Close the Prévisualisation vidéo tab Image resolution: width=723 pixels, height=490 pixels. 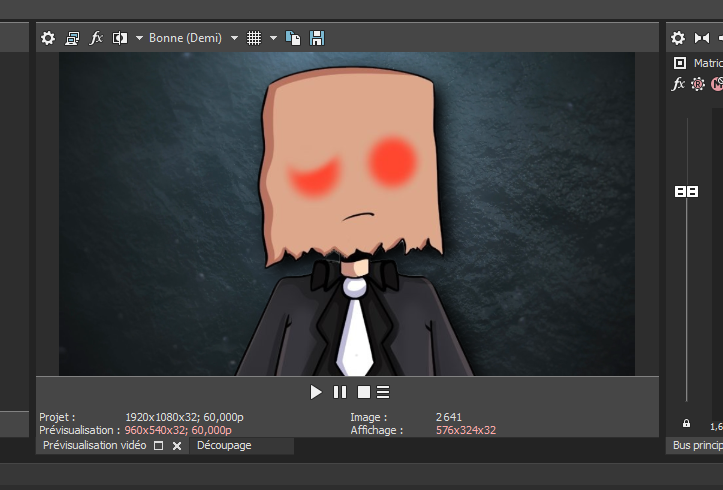point(177,446)
